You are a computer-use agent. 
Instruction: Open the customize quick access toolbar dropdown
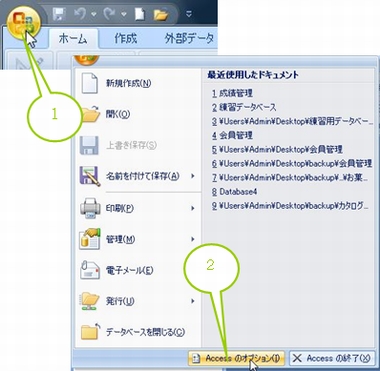click(x=189, y=14)
